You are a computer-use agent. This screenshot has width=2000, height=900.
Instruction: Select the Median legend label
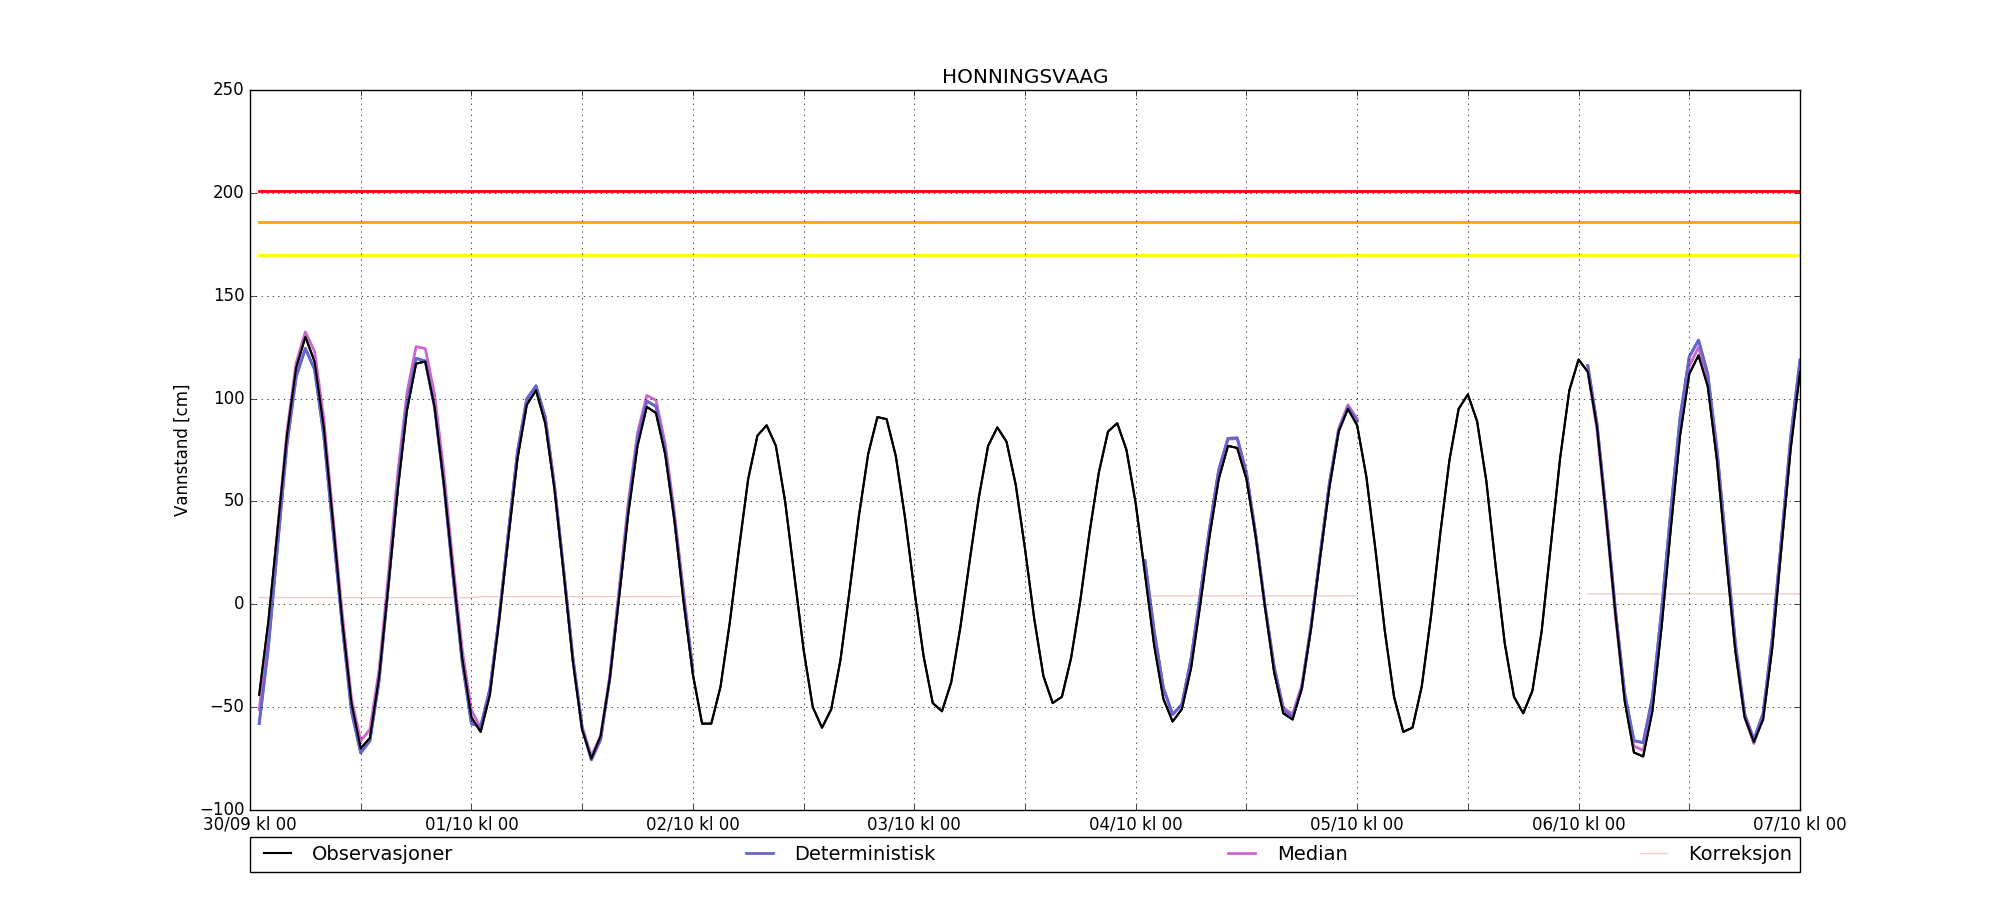pyautogui.click(x=1312, y=854)
